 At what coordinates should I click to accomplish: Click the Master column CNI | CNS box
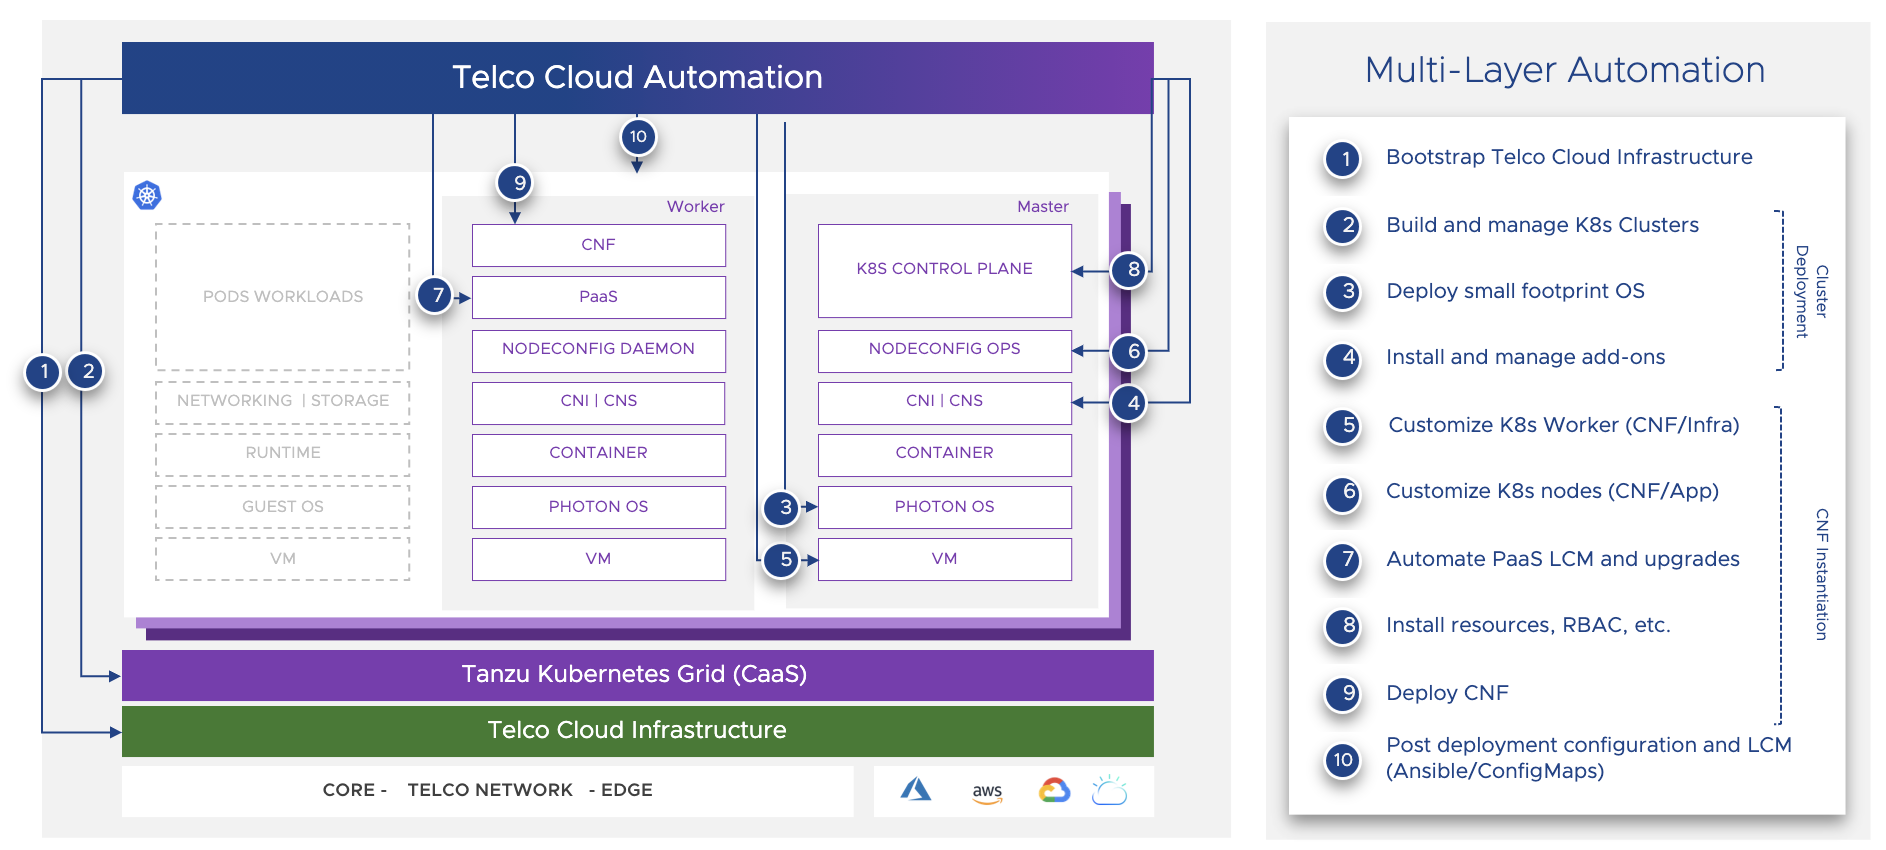[945, 402]
